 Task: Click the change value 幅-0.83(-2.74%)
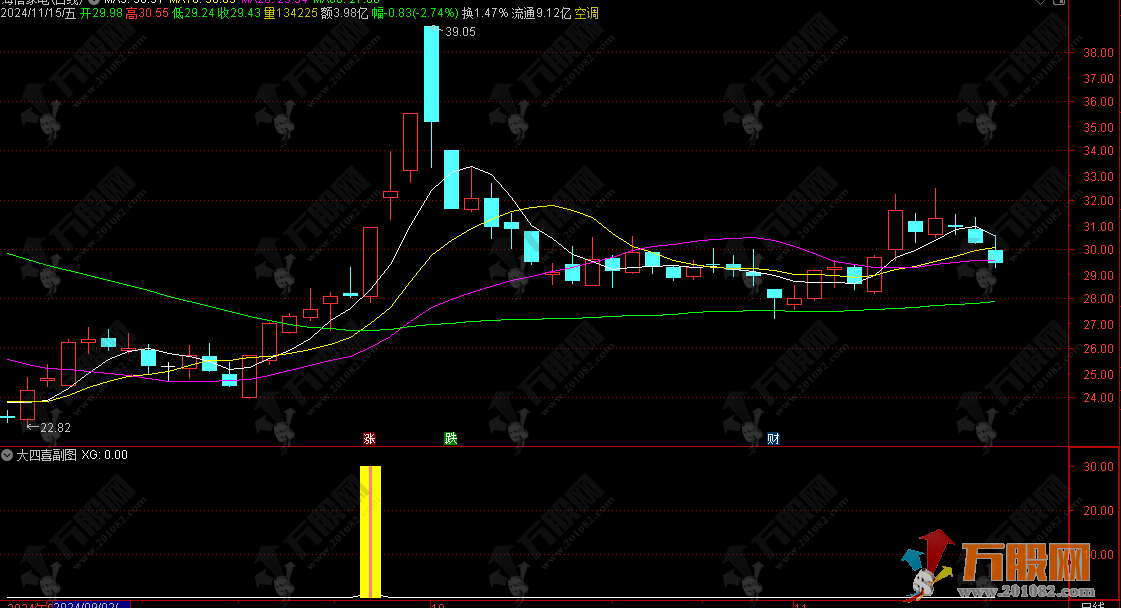(x=415, y=13)
